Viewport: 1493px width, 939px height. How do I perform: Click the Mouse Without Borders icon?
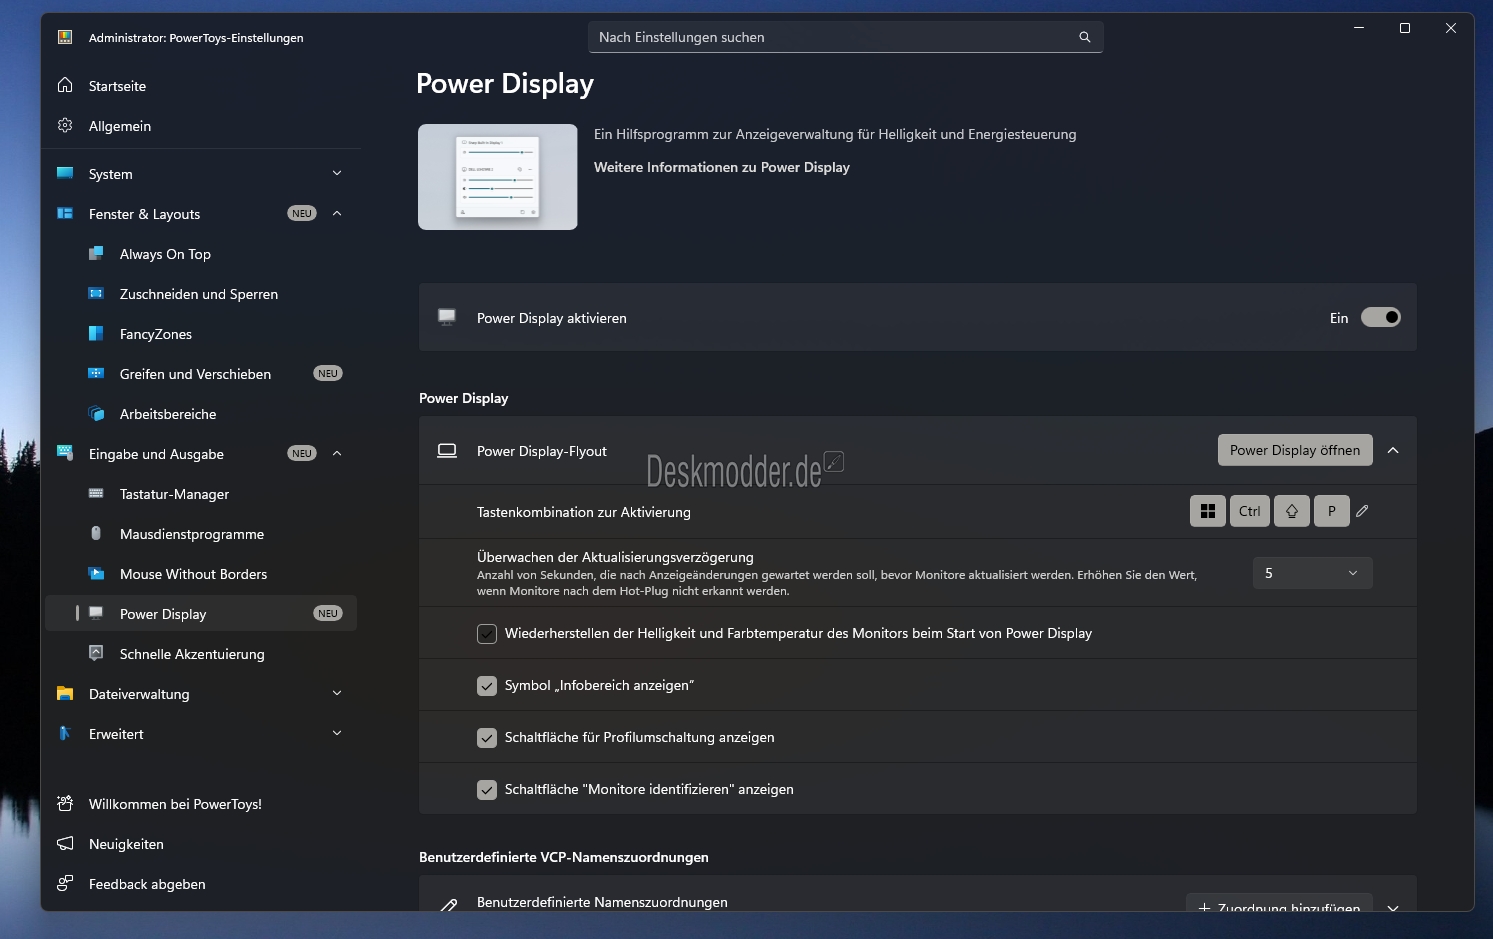pos(96,574)
